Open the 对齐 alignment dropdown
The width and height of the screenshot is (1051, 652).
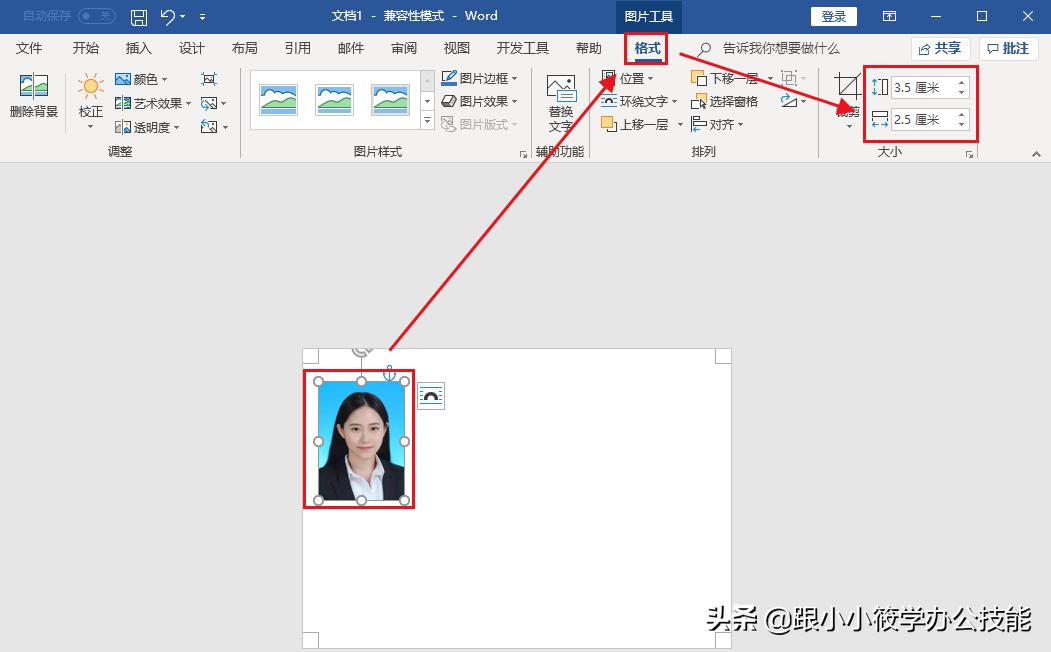click(x=723, y=124)
